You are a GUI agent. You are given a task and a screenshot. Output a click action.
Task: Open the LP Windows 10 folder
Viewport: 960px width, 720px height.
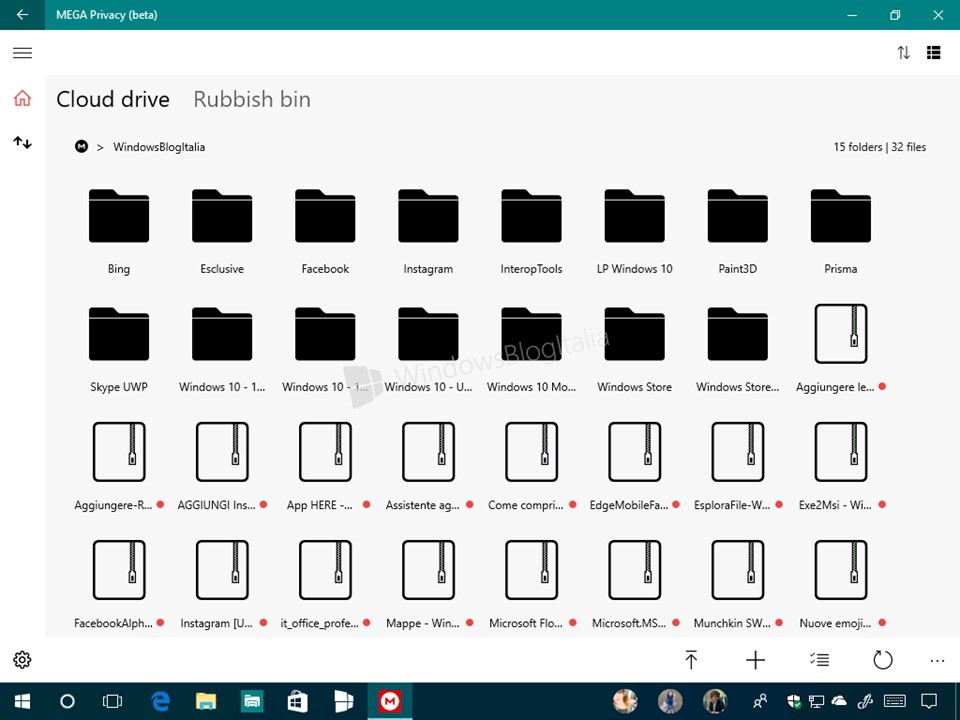[634, 231]
